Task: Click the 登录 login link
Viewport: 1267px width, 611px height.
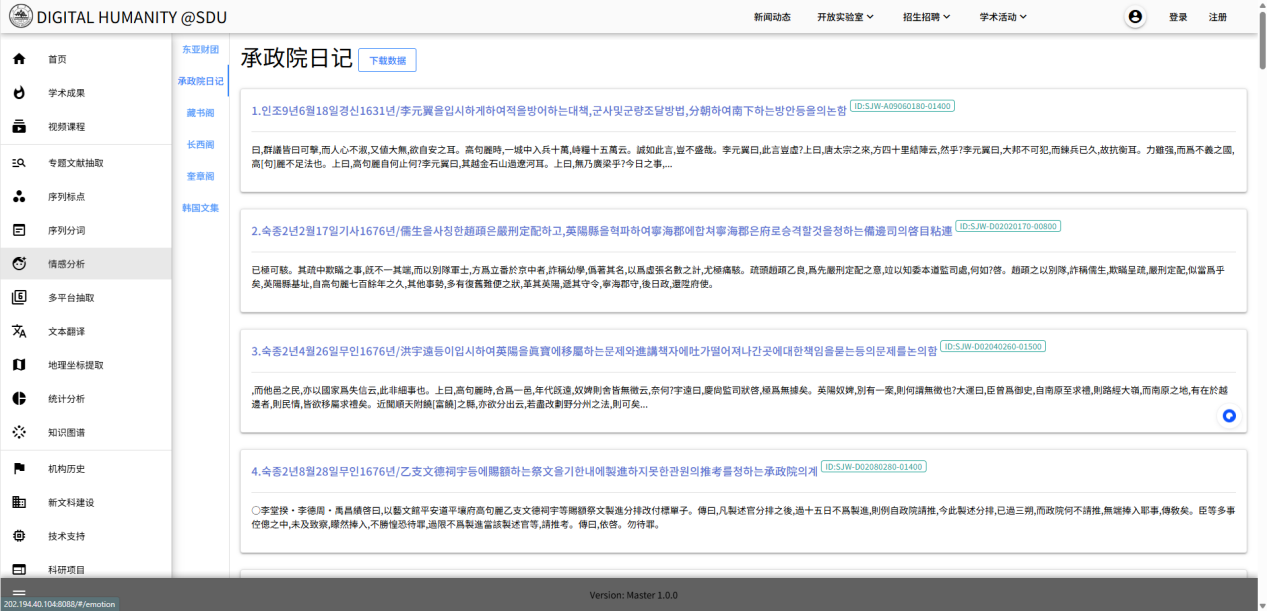Action: (1178, 17)
